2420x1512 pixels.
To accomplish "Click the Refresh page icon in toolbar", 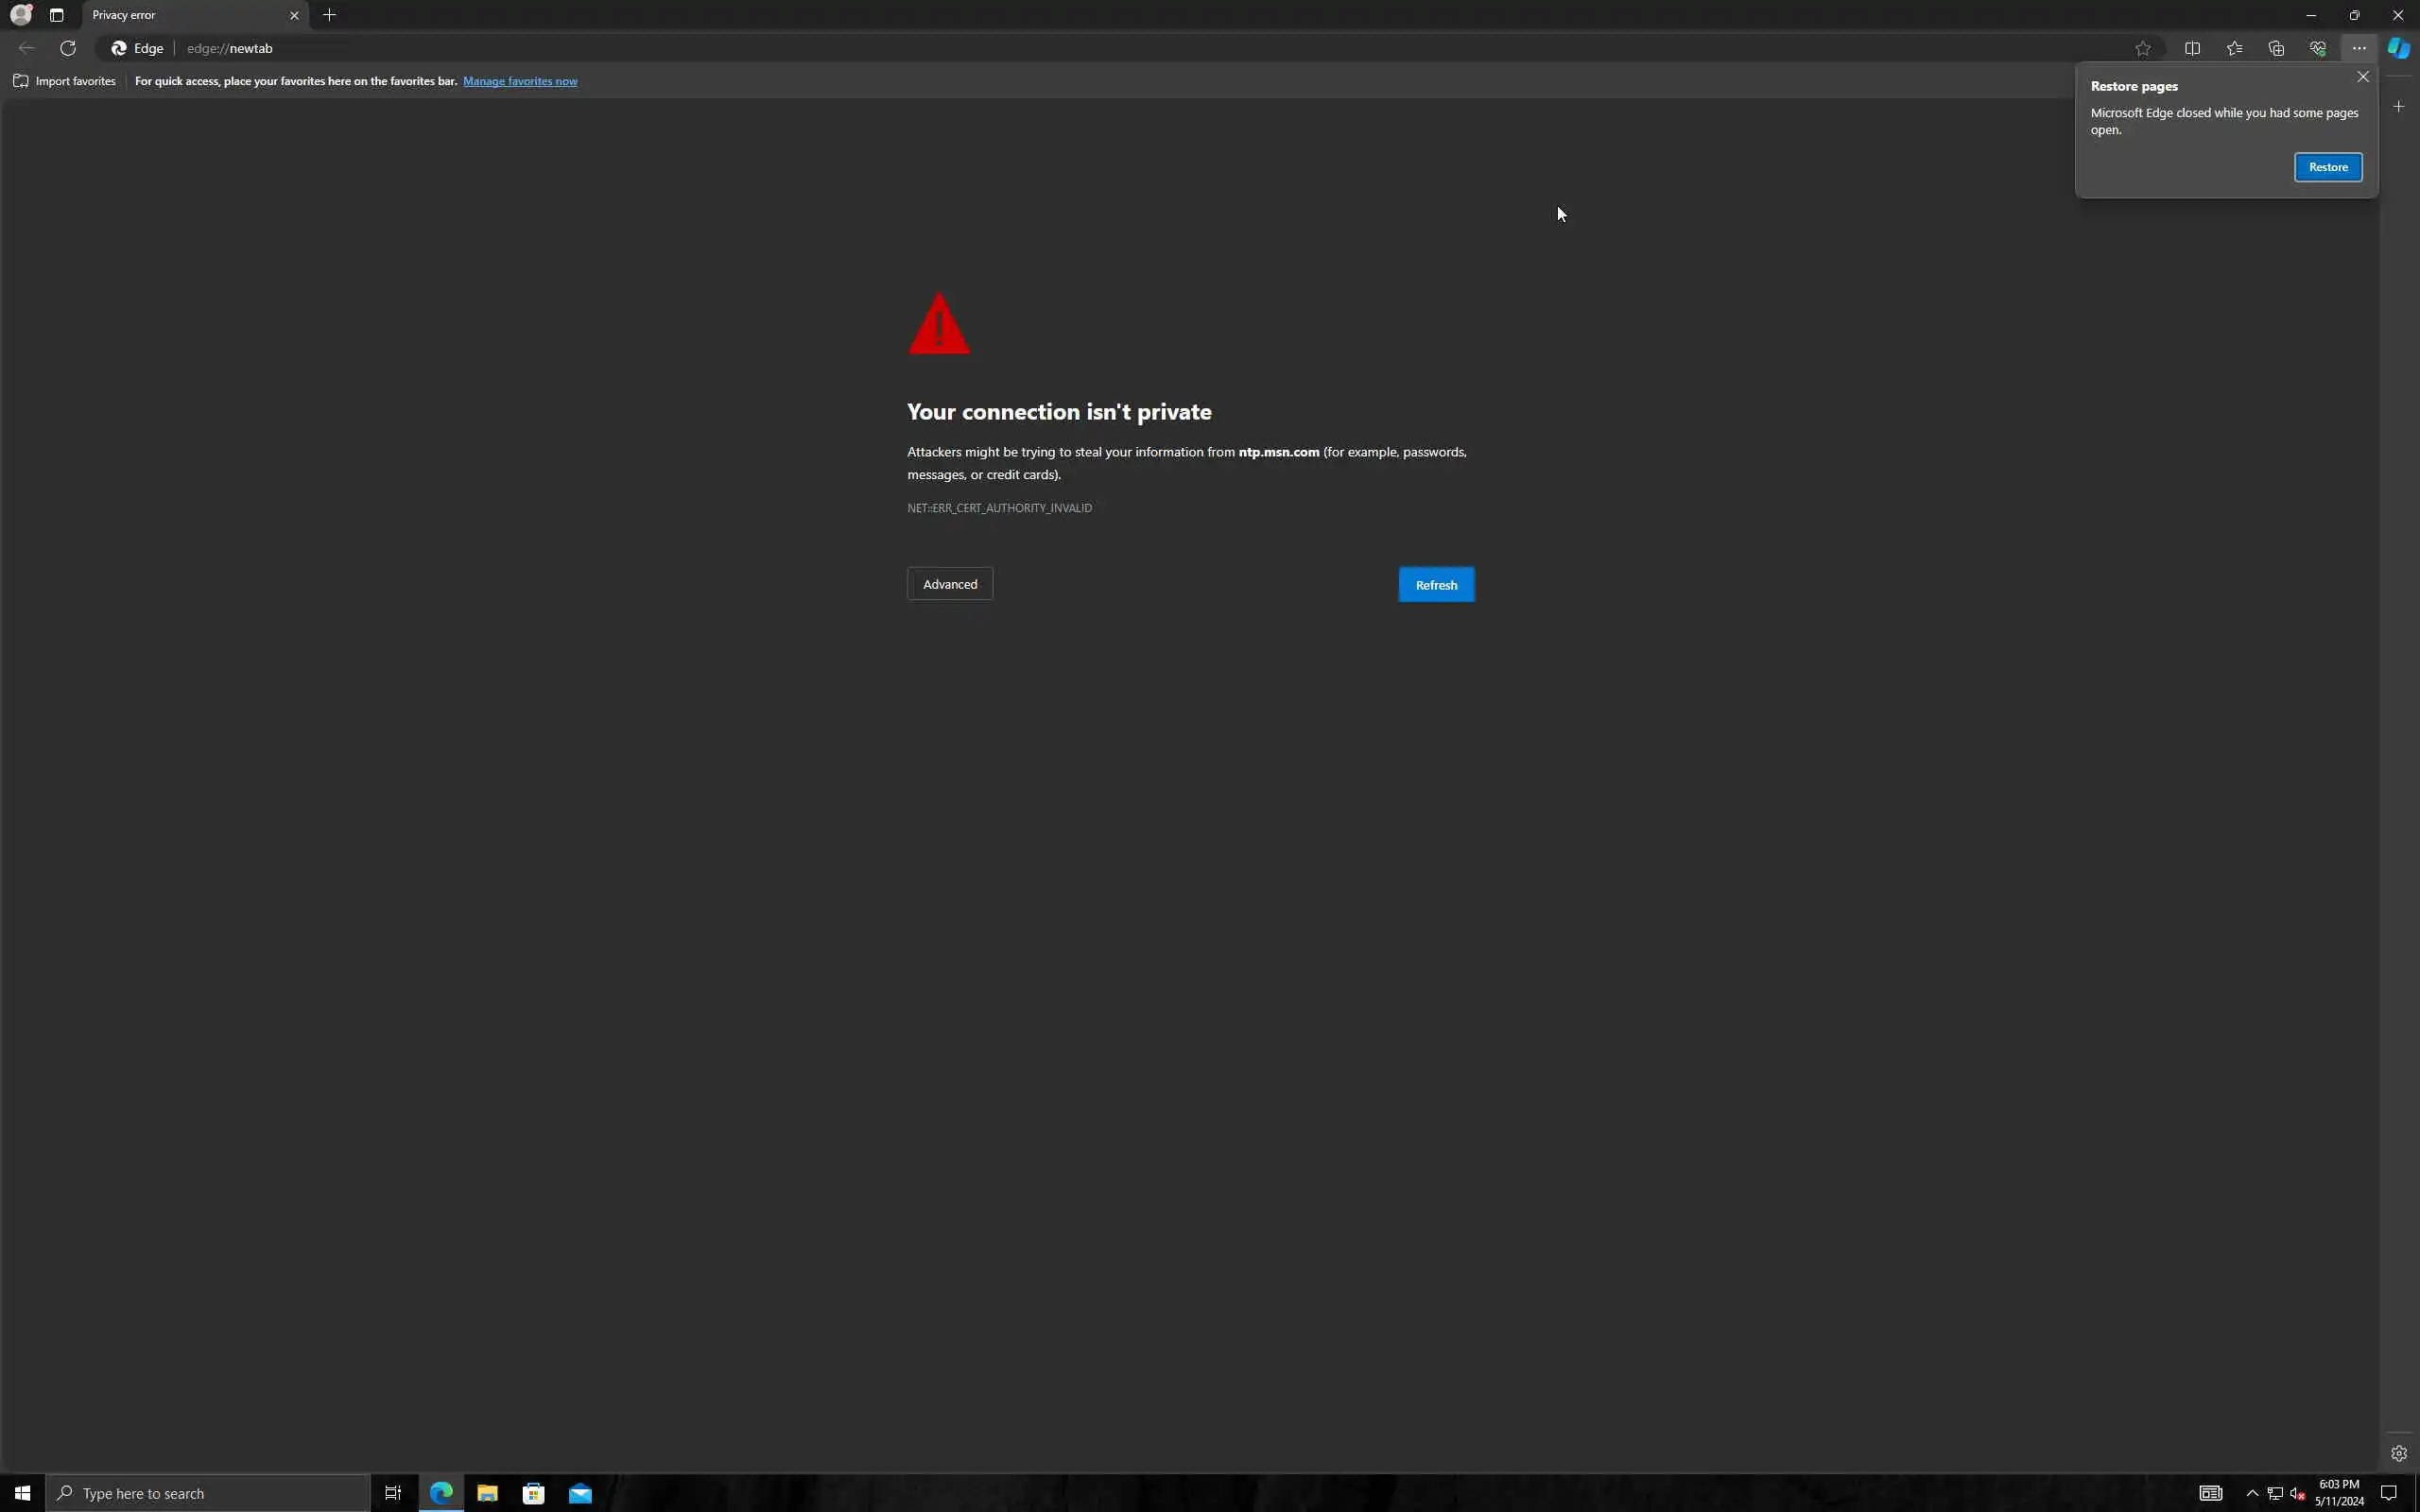I will point(68,48).
